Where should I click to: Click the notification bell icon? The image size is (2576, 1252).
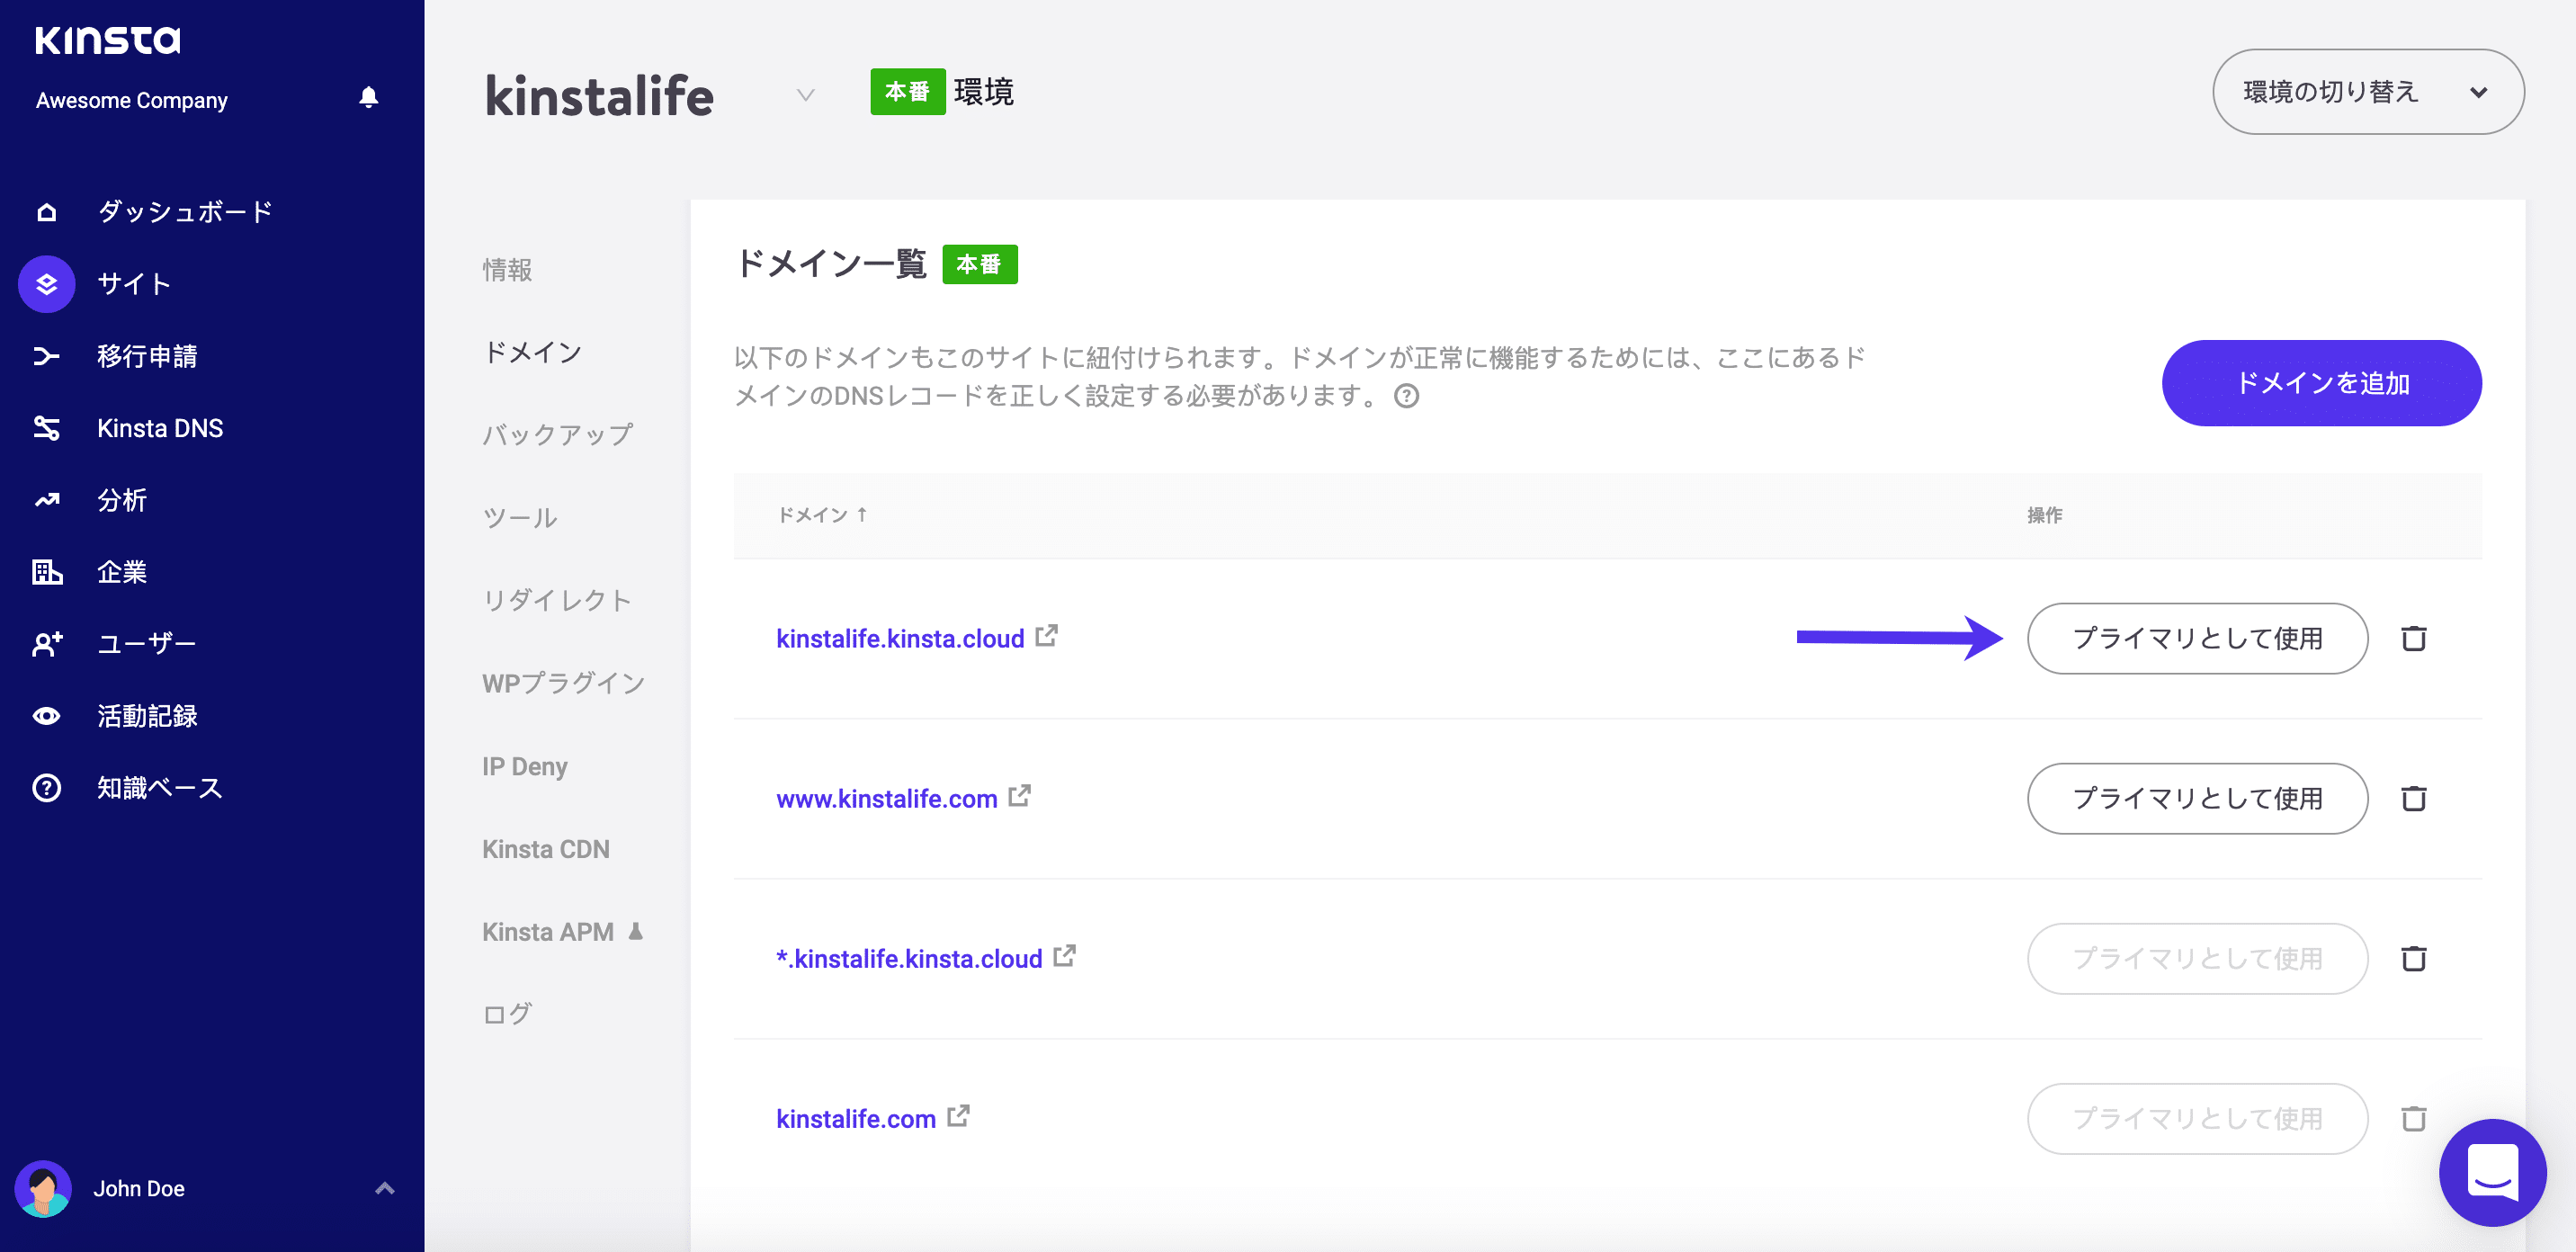coord(368,98)
